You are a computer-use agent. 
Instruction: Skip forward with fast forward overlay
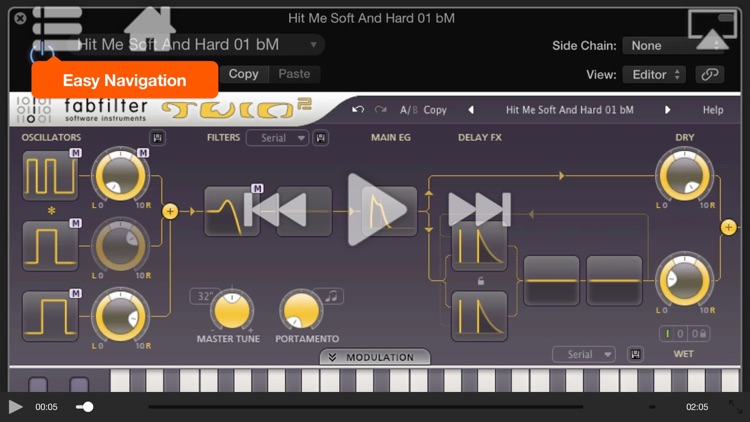[x=480, y=210]
